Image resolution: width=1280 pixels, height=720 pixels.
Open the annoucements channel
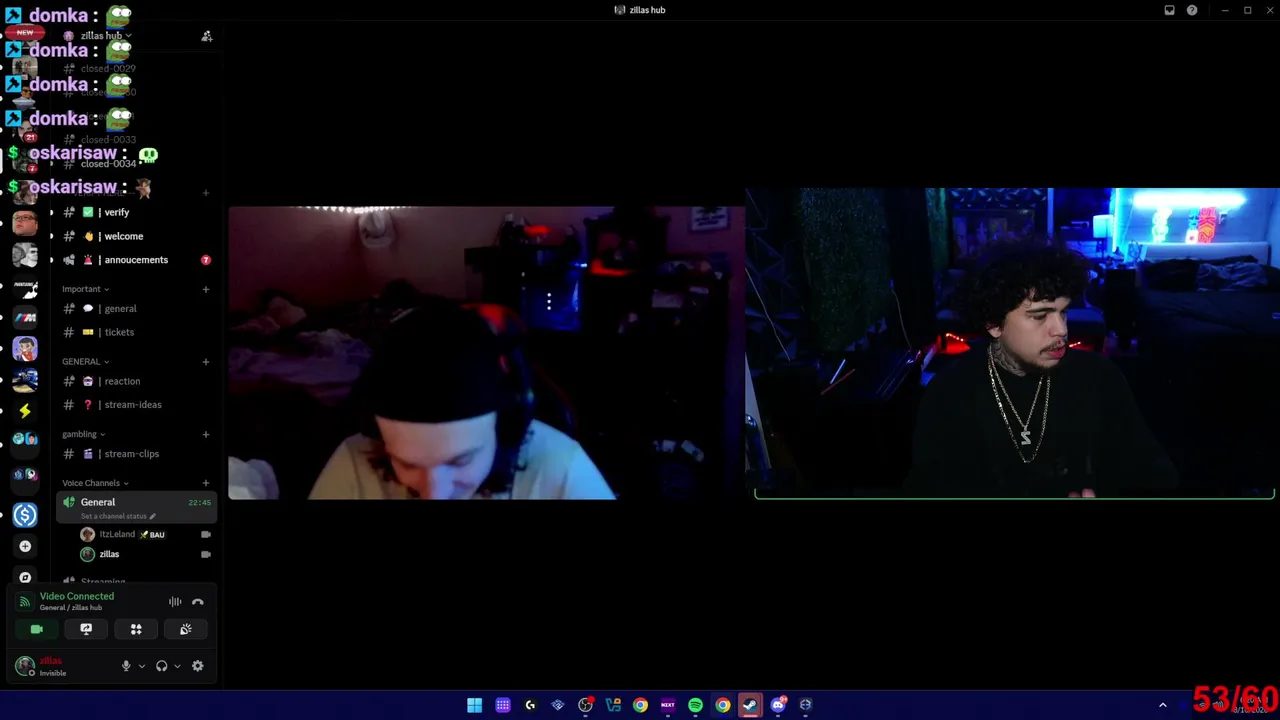[x=136, y=260]
